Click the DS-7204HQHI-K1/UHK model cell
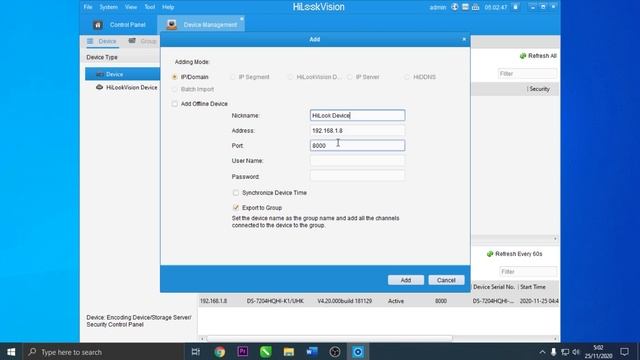This screenshot has height=360, width=640. click(275, 301)
